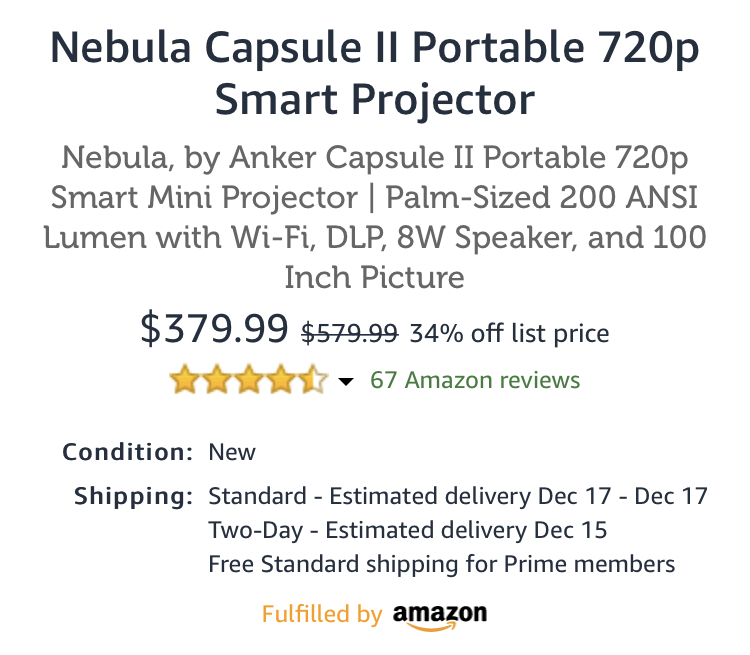This screenshot has height=655, width=750.
Task: Click the orange Fulfilled by text
Action: (x=322, y=614)
